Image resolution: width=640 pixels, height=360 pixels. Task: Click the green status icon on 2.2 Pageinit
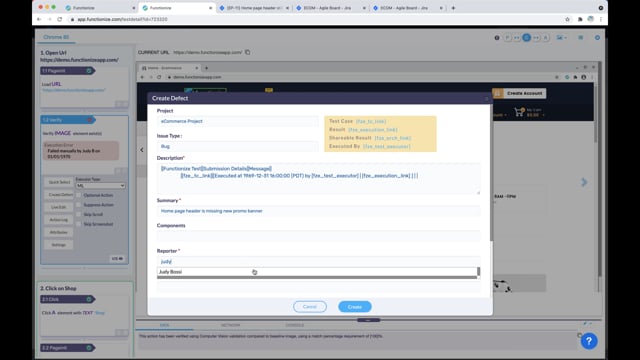[x=89, y=348]
